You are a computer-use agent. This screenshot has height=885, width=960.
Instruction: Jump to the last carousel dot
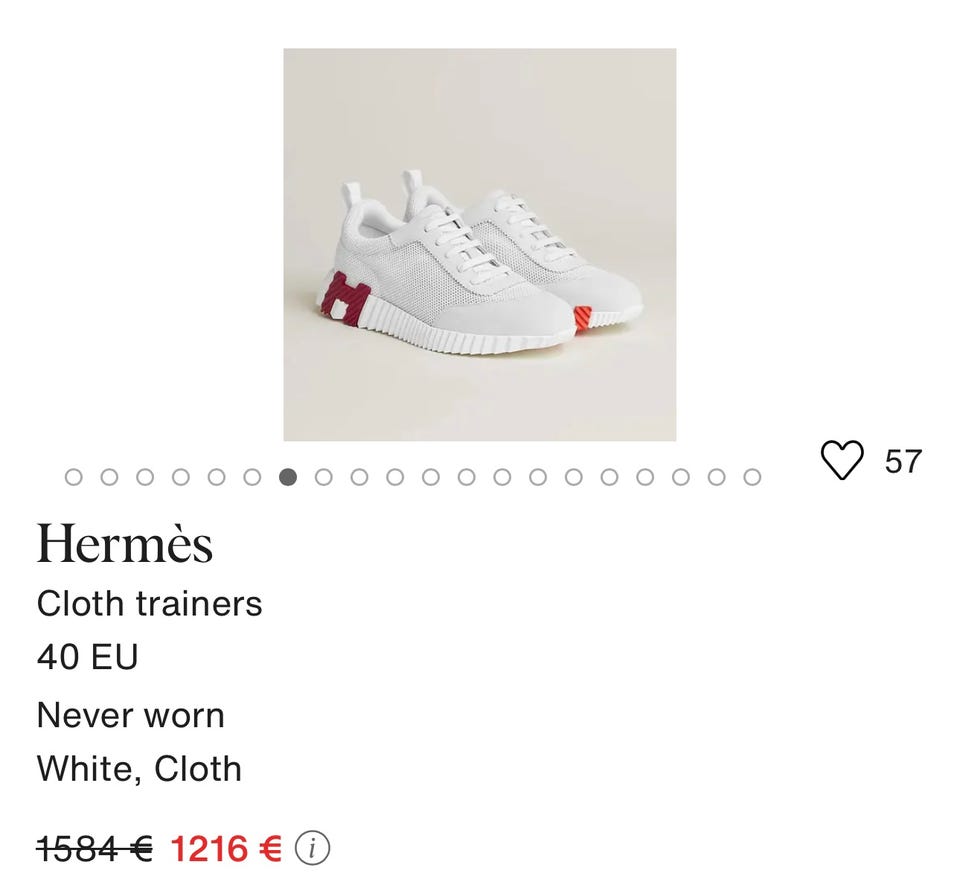pyautogui.click(x=752, y=477)
